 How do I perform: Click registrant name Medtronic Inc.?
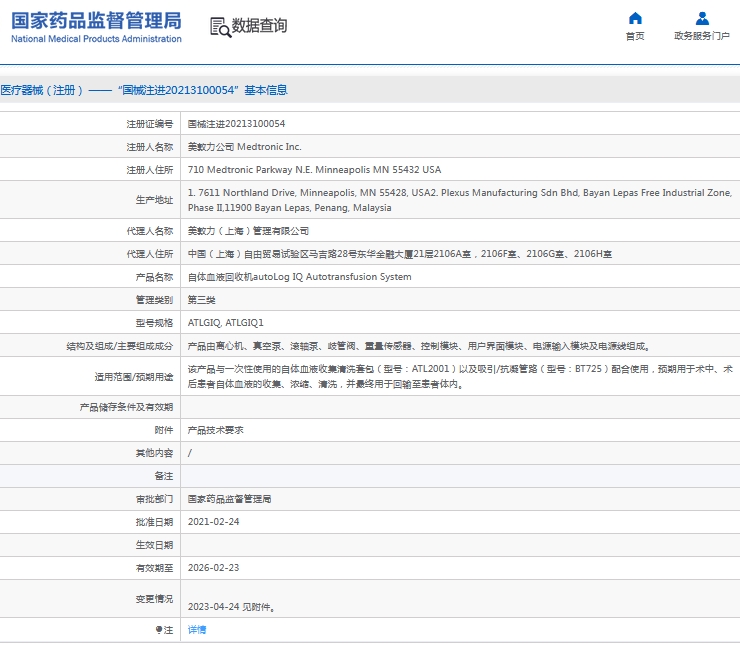coord(244,147)
